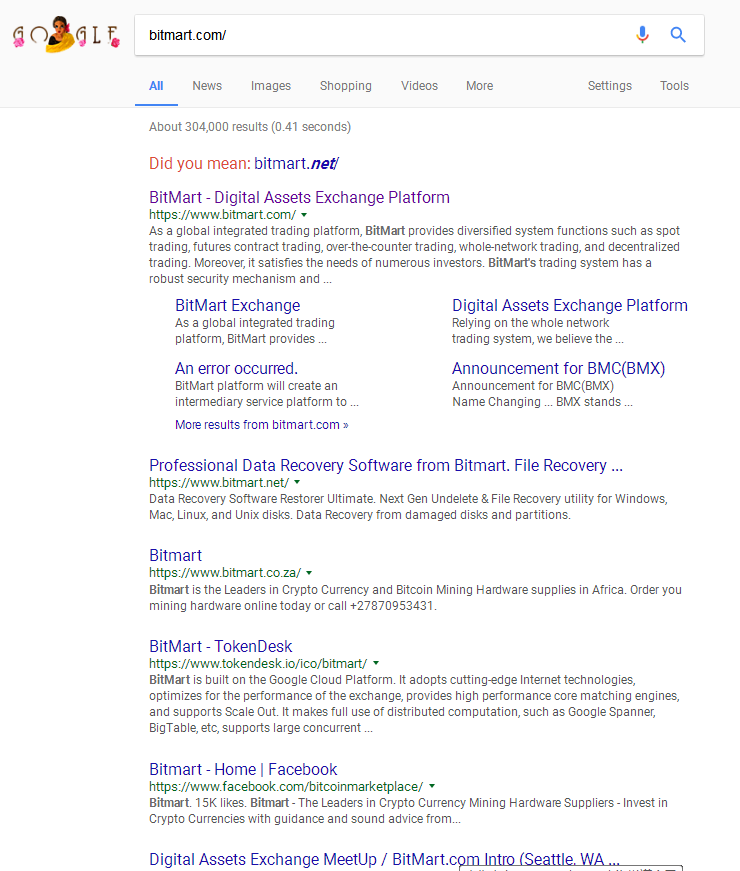The height and width of the screenshot is (871, 740).
Task: Open the More search menu
Action: point(479,86)
